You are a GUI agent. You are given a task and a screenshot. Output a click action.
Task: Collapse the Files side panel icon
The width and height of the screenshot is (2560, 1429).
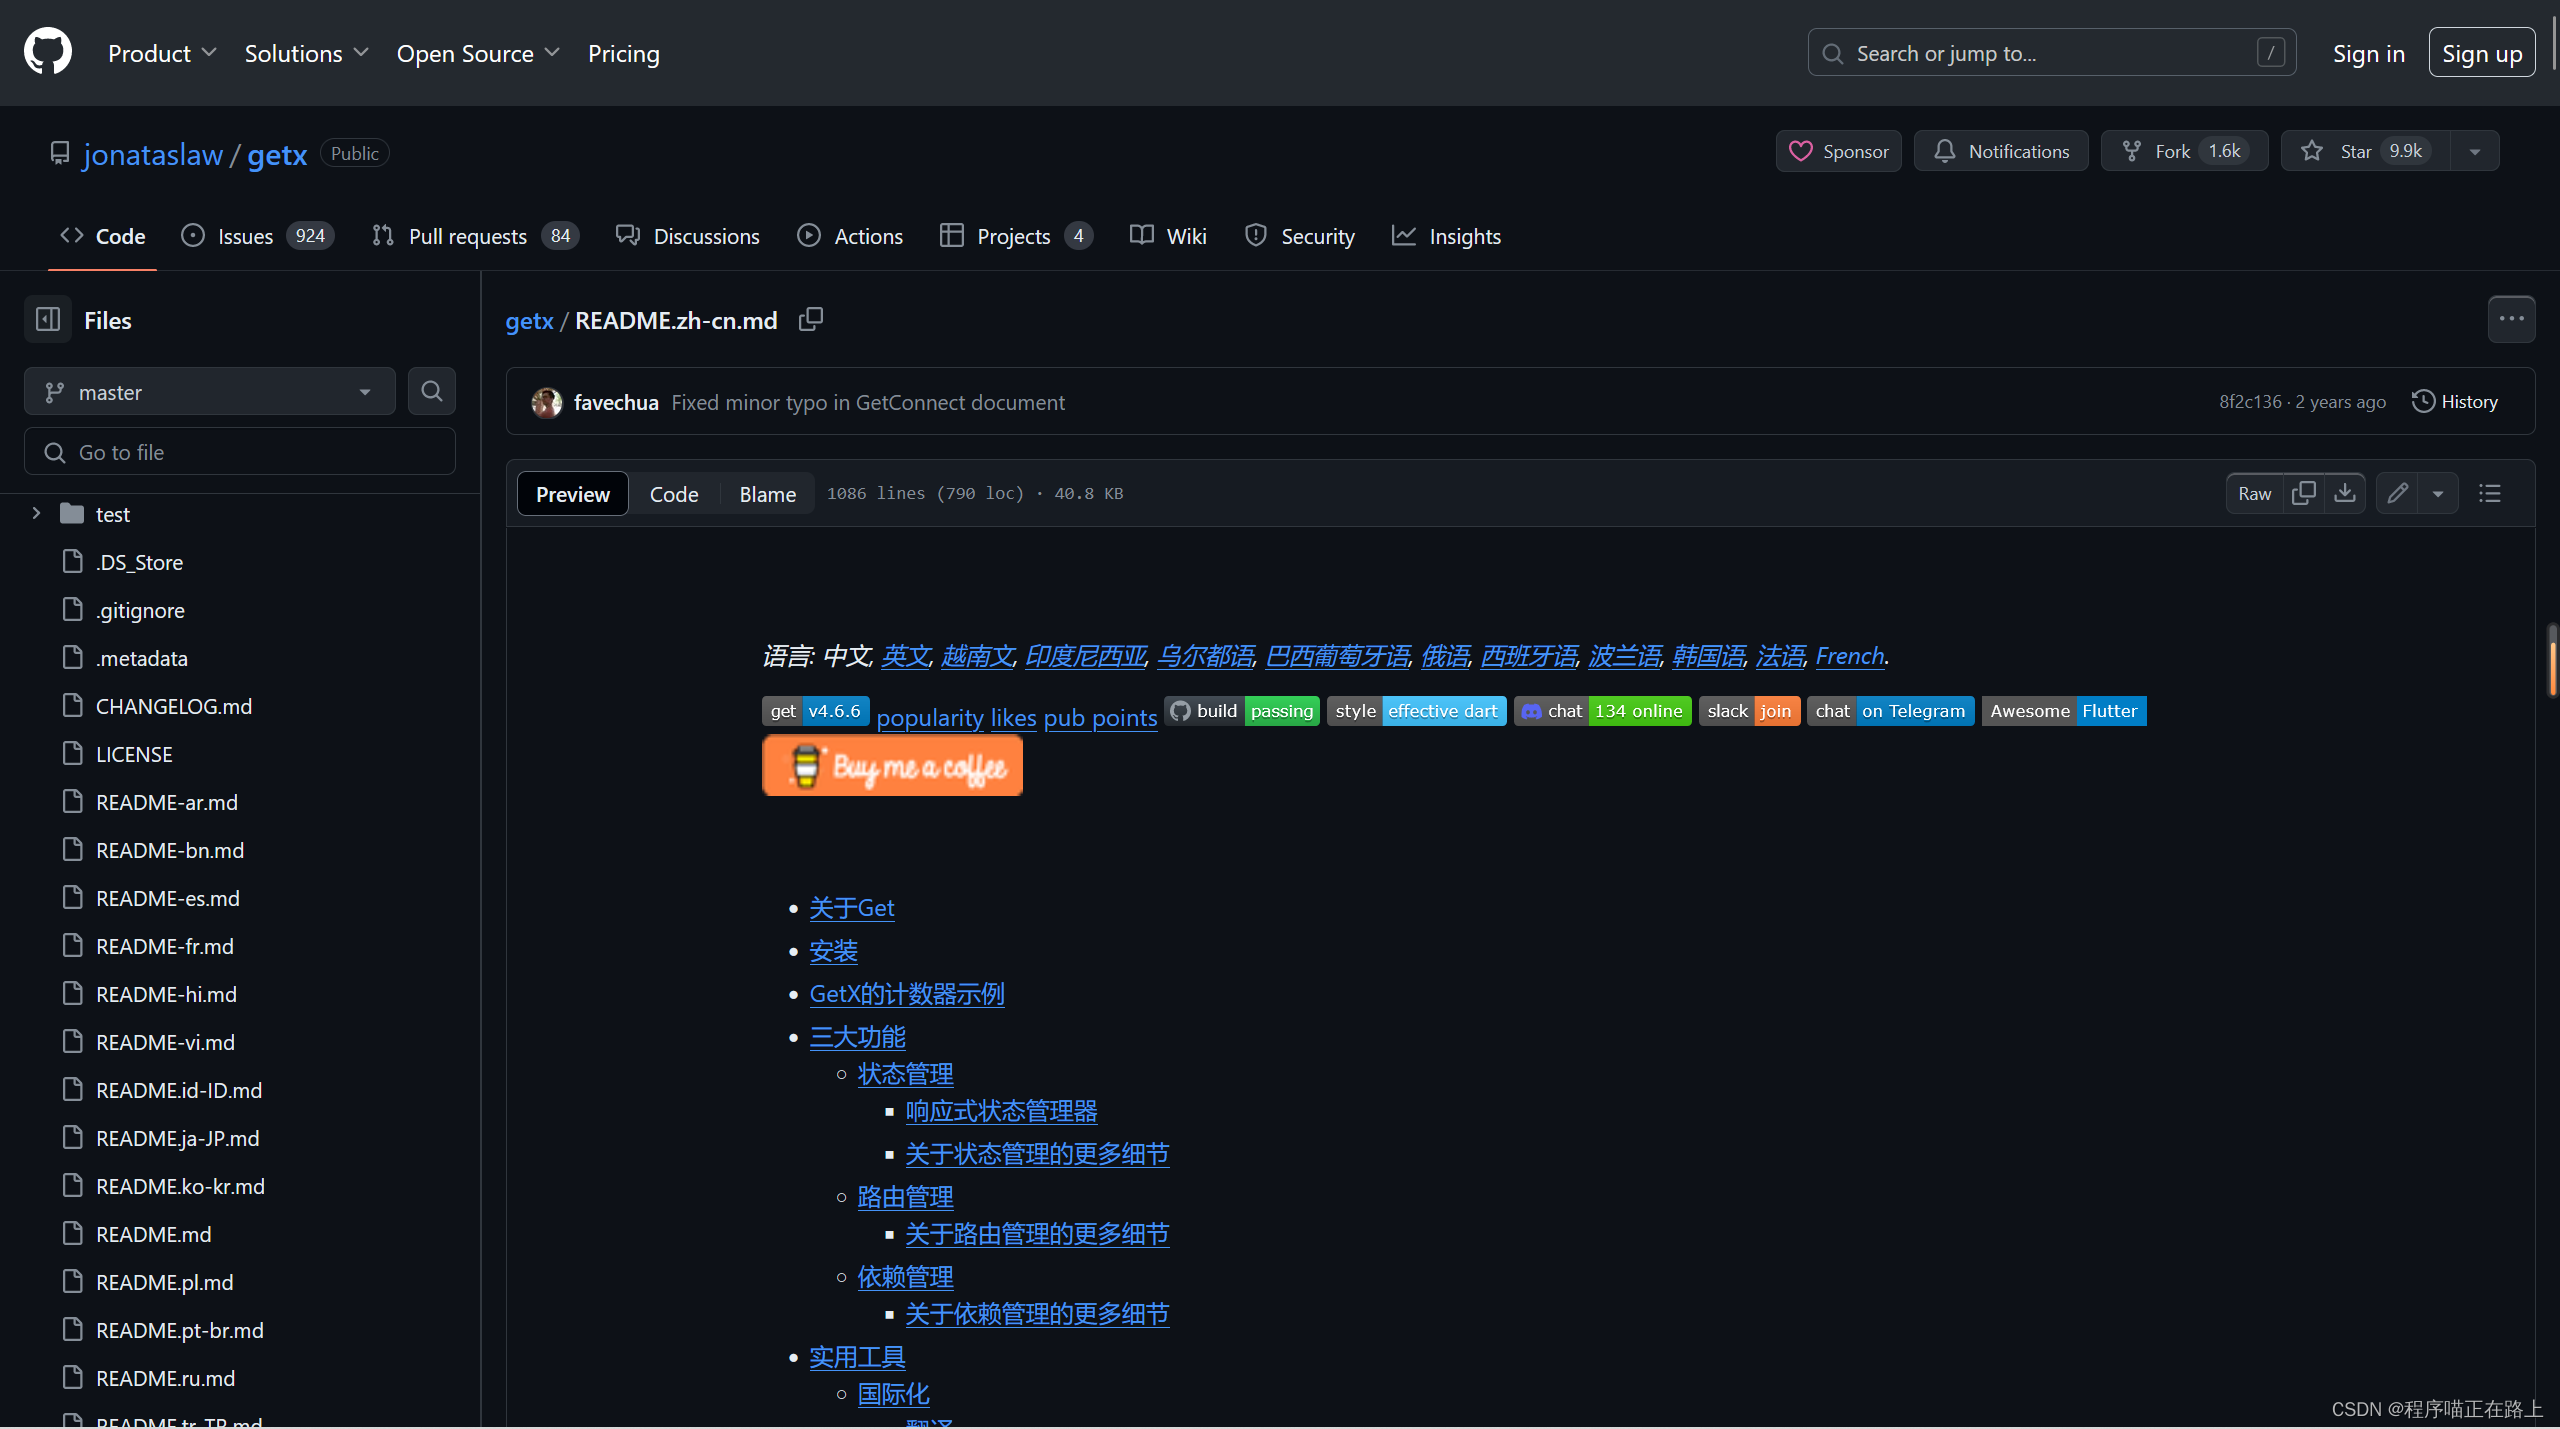click(x=48, y=320)
